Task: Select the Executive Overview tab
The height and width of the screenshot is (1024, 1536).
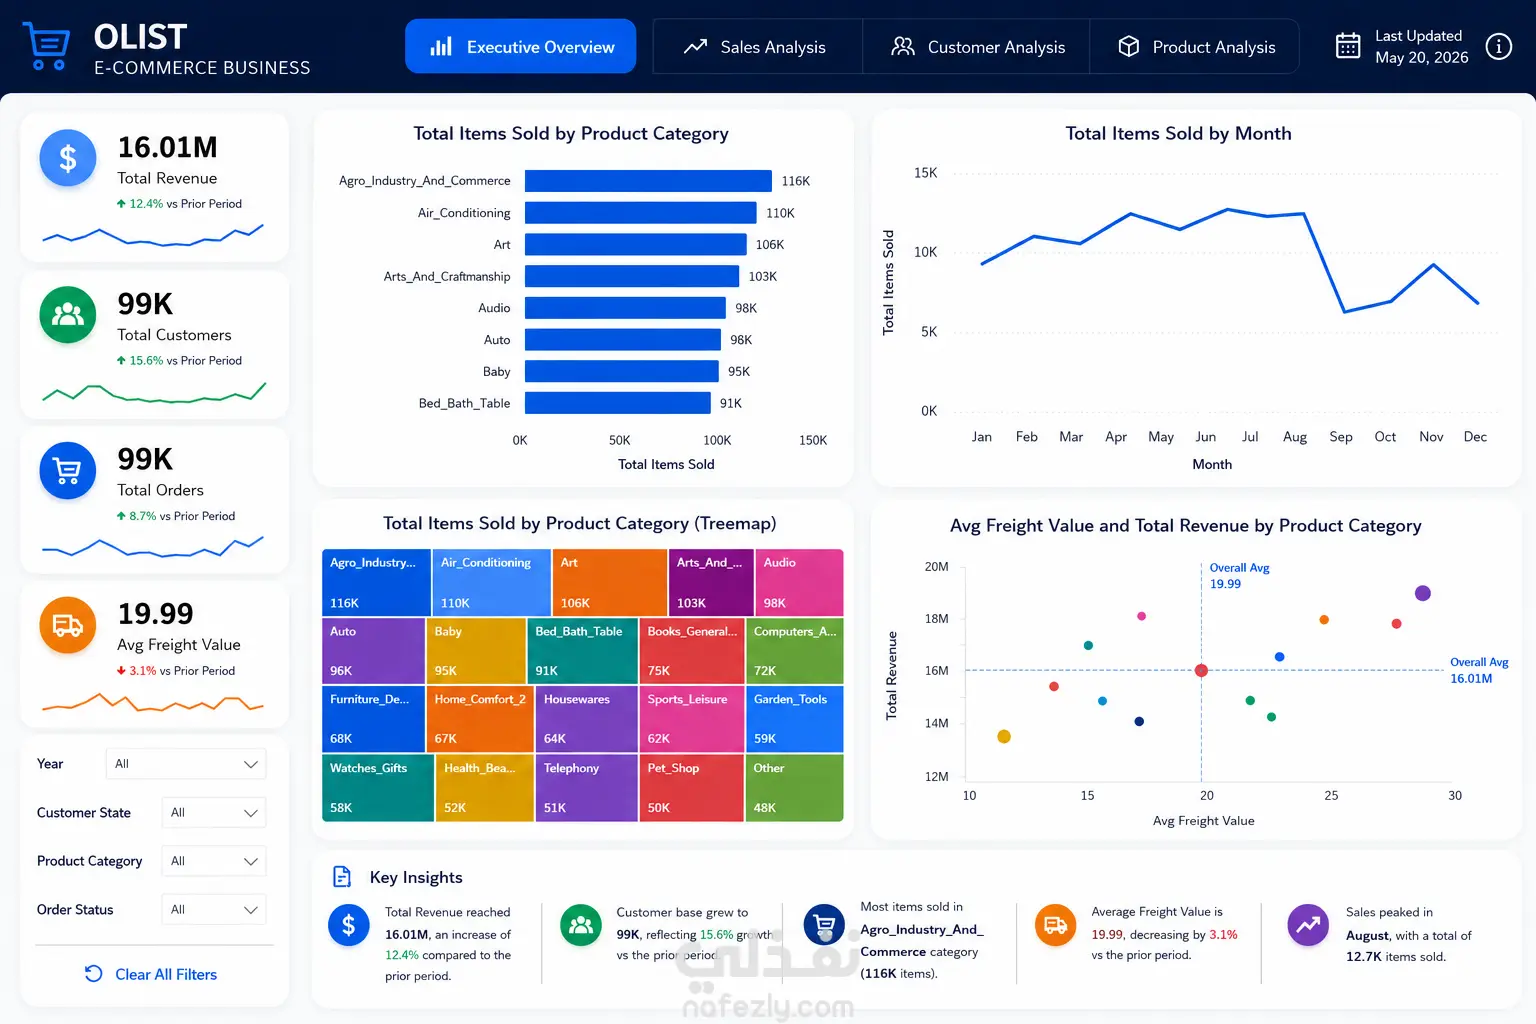Action: click(x=520, y=47)
